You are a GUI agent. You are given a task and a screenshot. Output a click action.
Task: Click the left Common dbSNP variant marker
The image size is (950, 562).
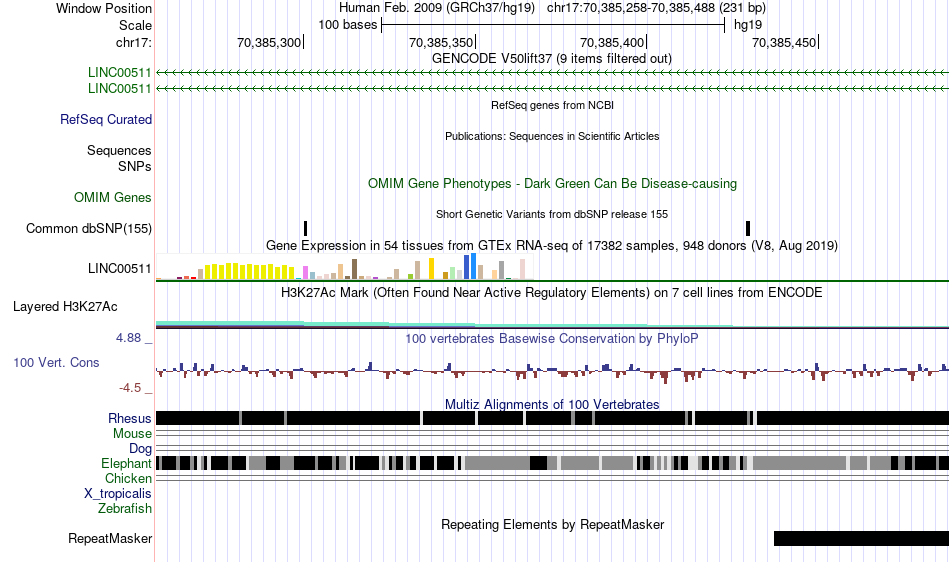(305, 228)
